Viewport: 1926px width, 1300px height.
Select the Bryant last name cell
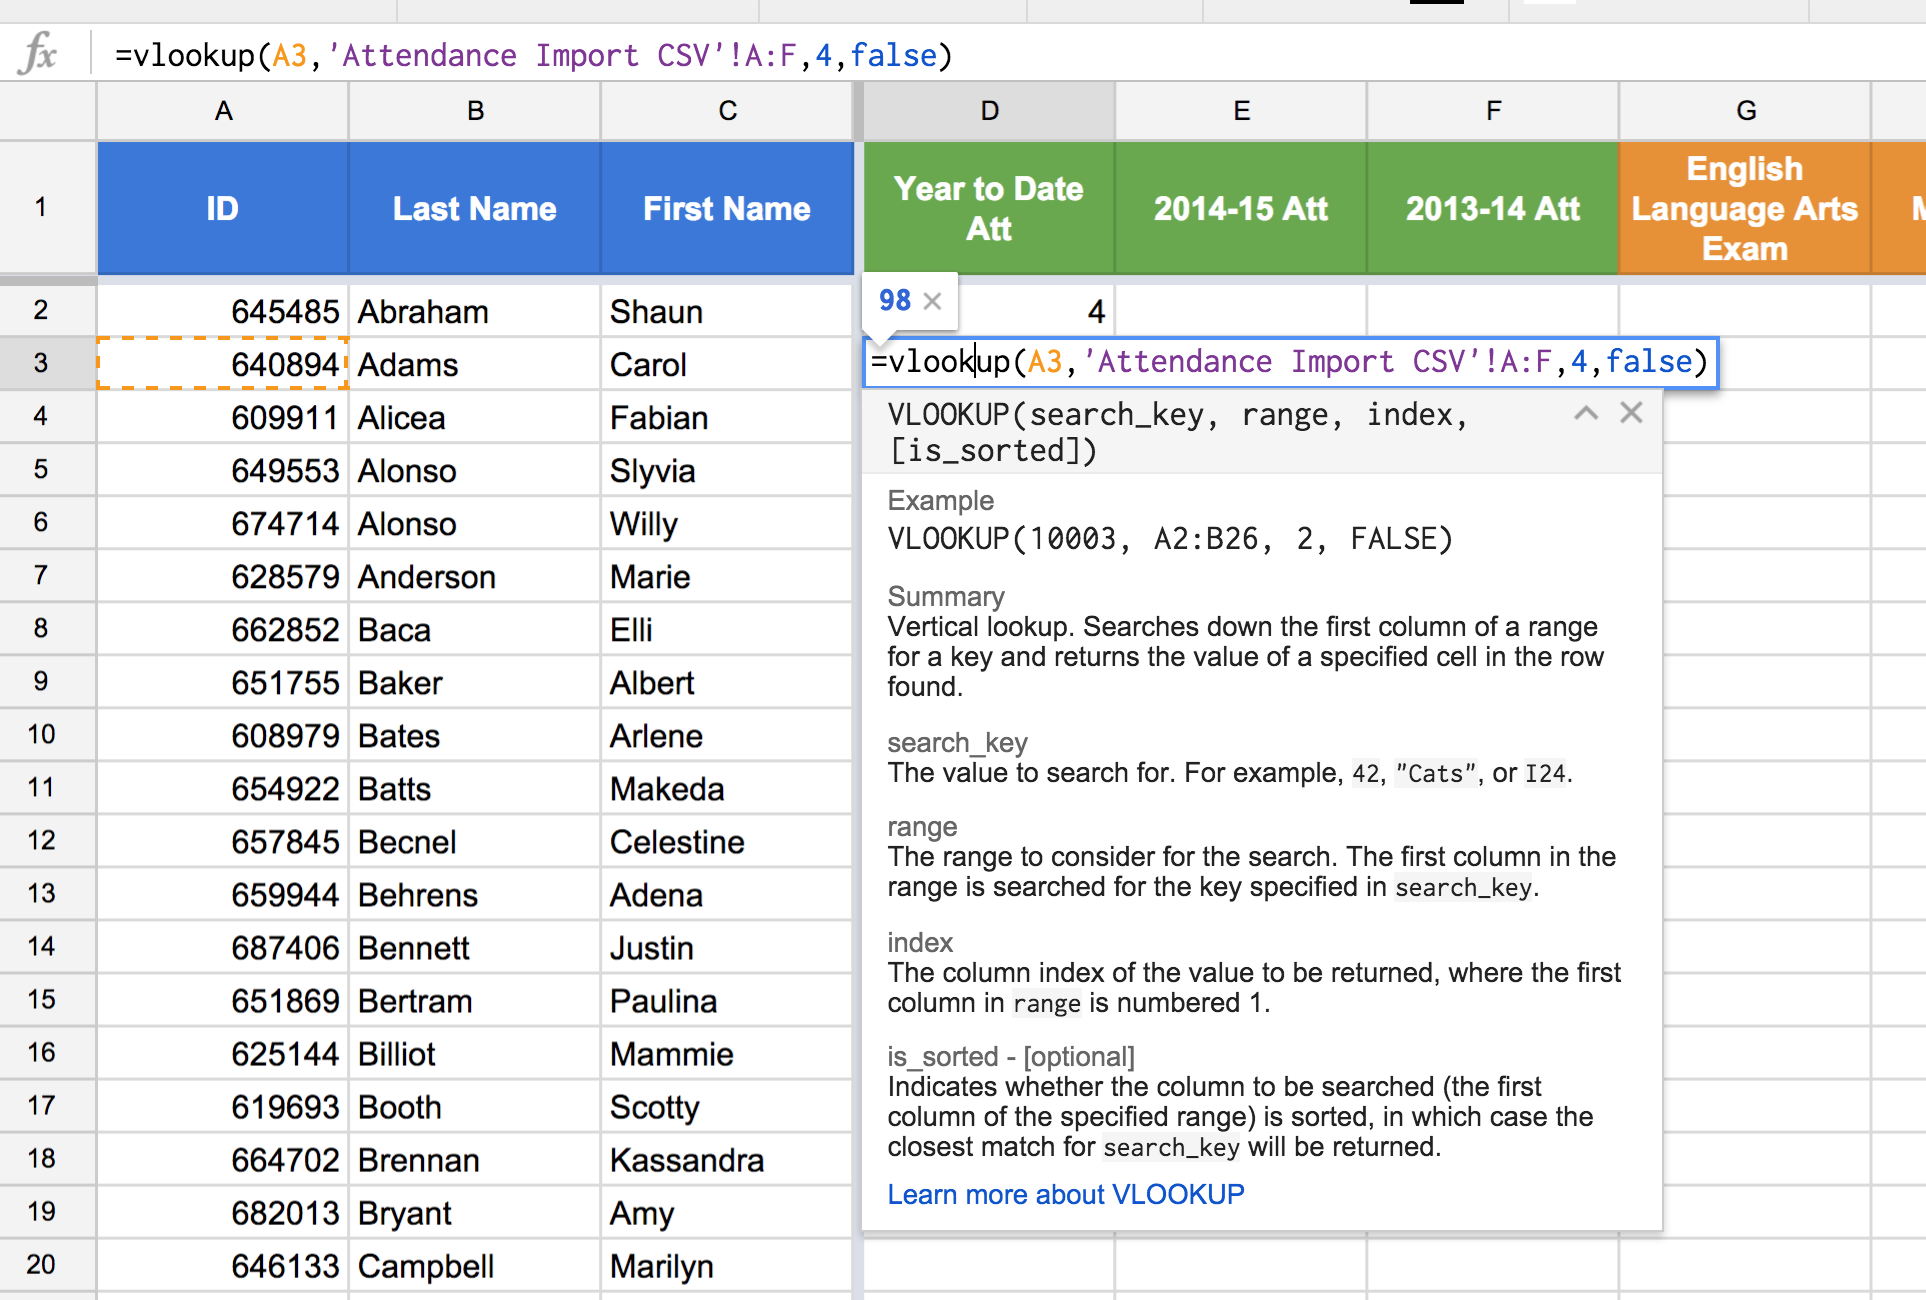475,1212
